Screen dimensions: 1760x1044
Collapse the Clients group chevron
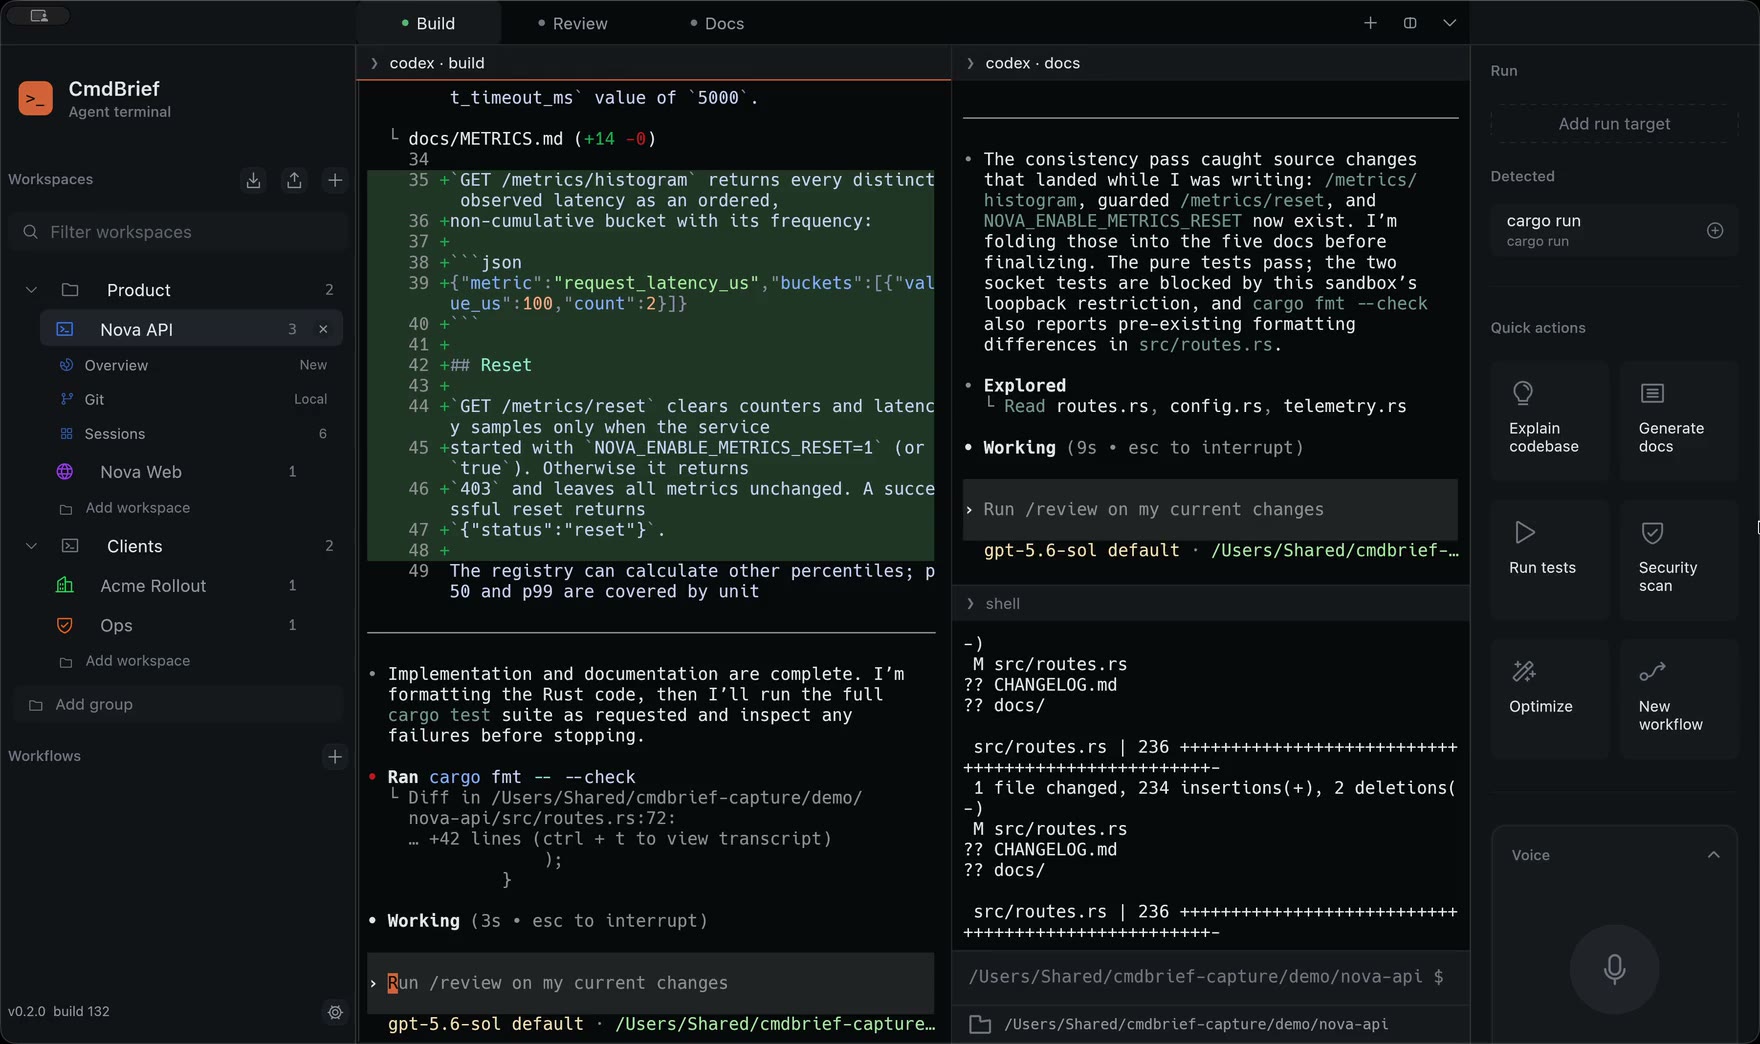(31, 546)
